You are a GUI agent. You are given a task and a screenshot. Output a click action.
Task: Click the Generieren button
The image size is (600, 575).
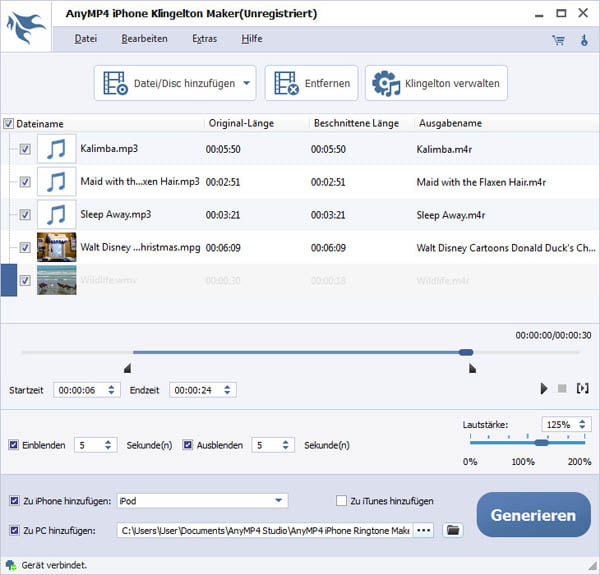click(533, 515)
